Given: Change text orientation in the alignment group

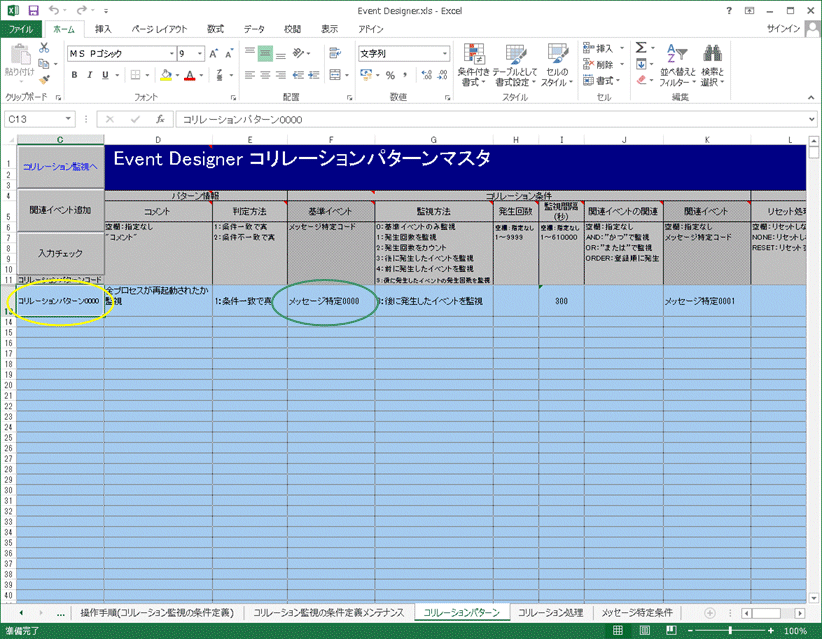Looking at the screenshot, I should click(298, 53).
